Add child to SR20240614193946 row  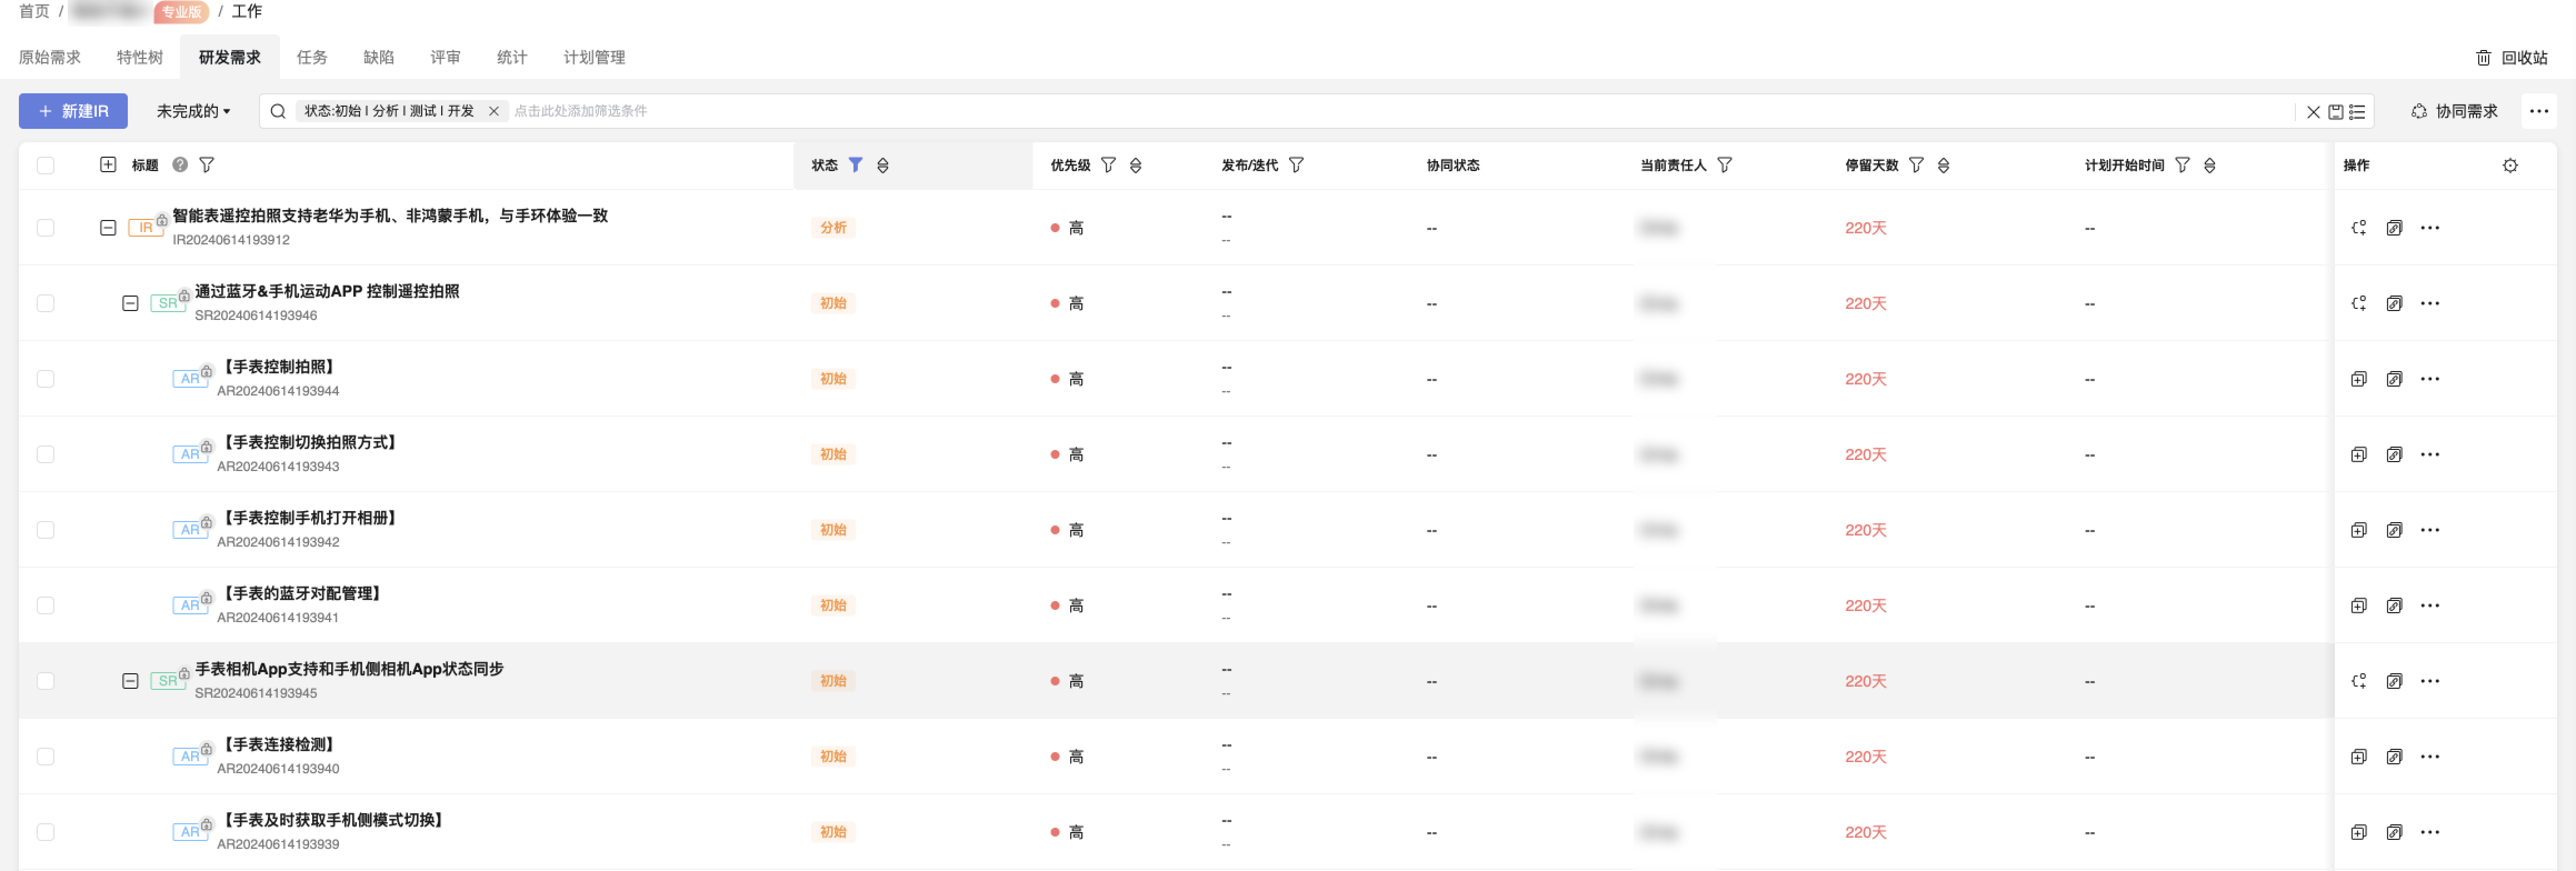(x=2359, y=303)
